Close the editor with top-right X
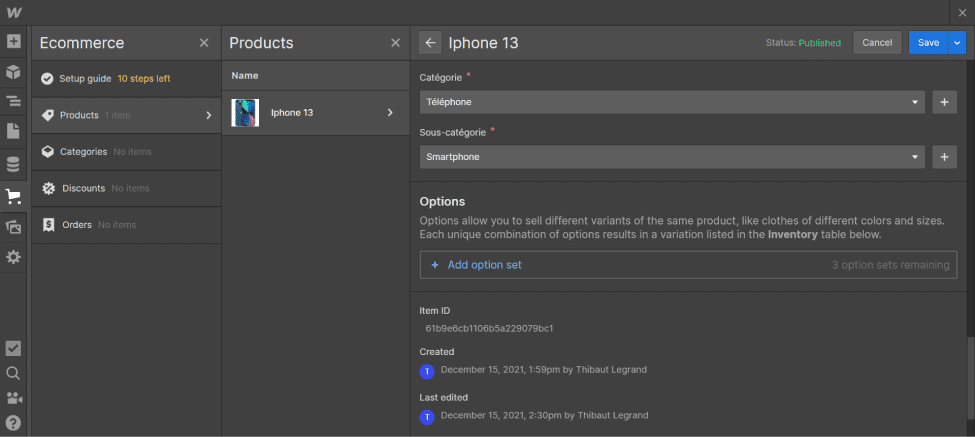Viewport: 975px width, 437px height. pyautogui.click(x=963, y=12)
